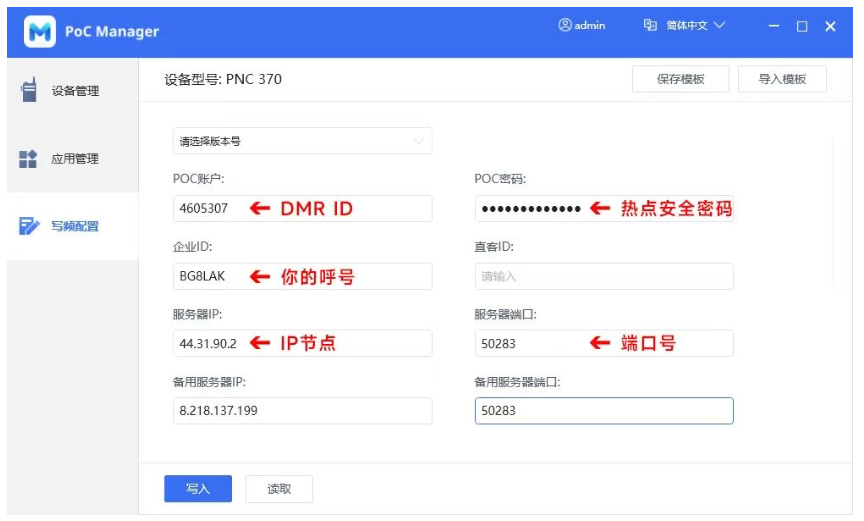The height and width of the screenshot is (521, 864).
Task: Click the walkie-talkie device management icon
Action: (28, 90)
